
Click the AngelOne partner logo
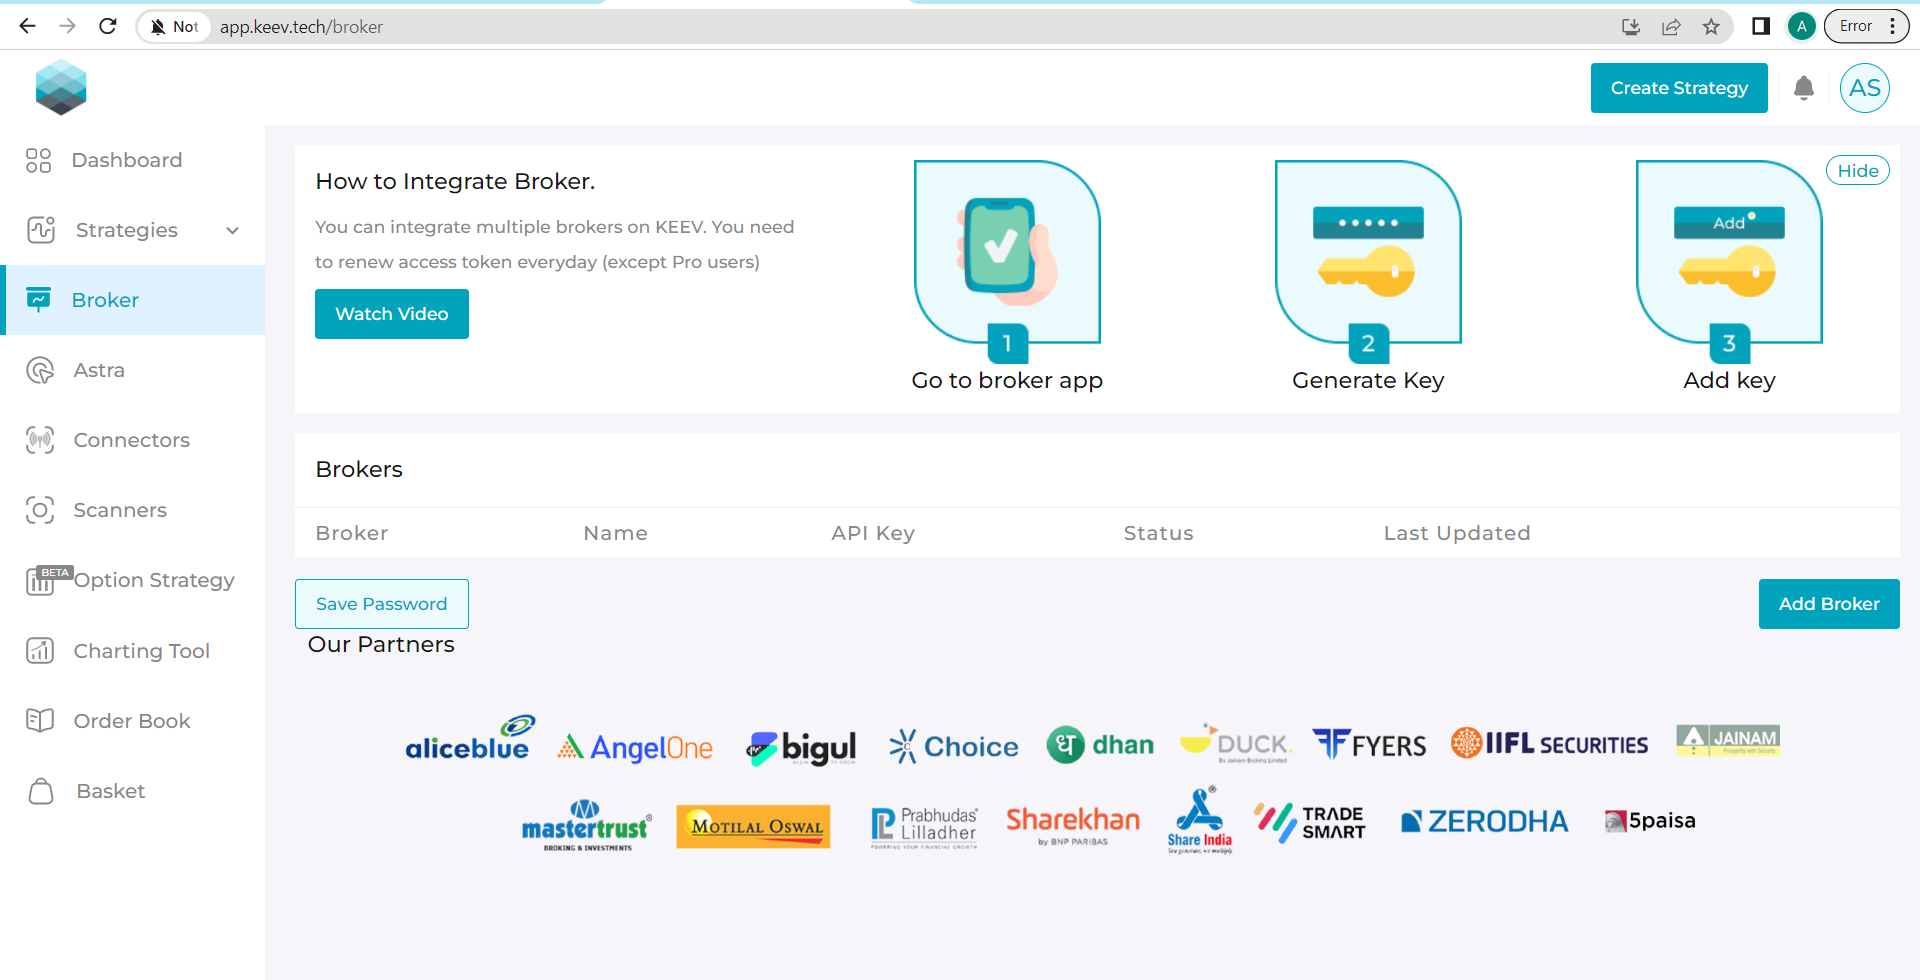pos(635,747)
